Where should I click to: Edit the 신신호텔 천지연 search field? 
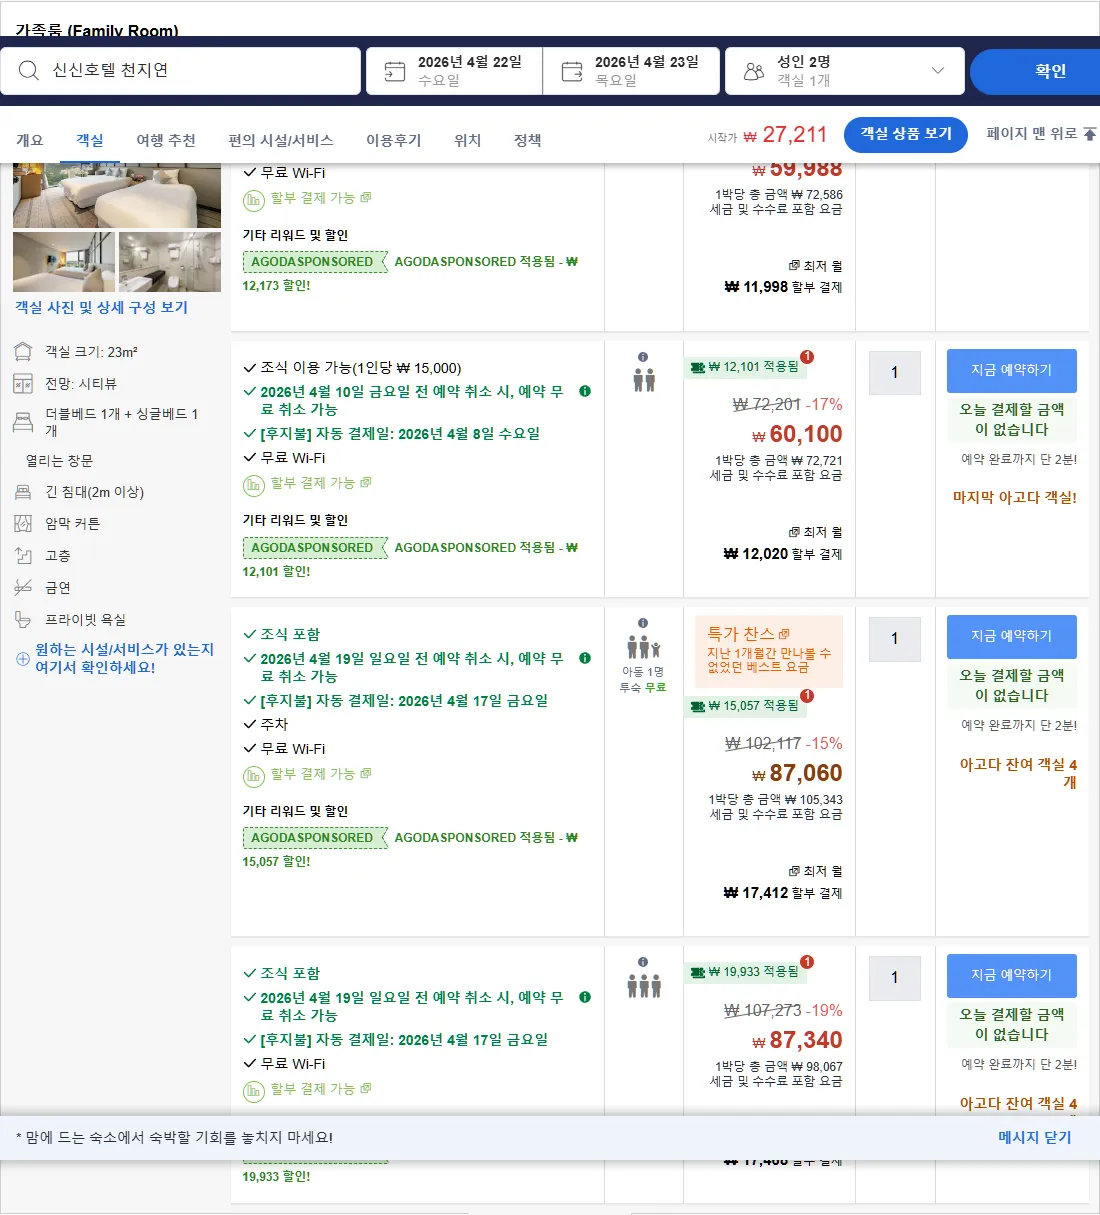point(180,71)
